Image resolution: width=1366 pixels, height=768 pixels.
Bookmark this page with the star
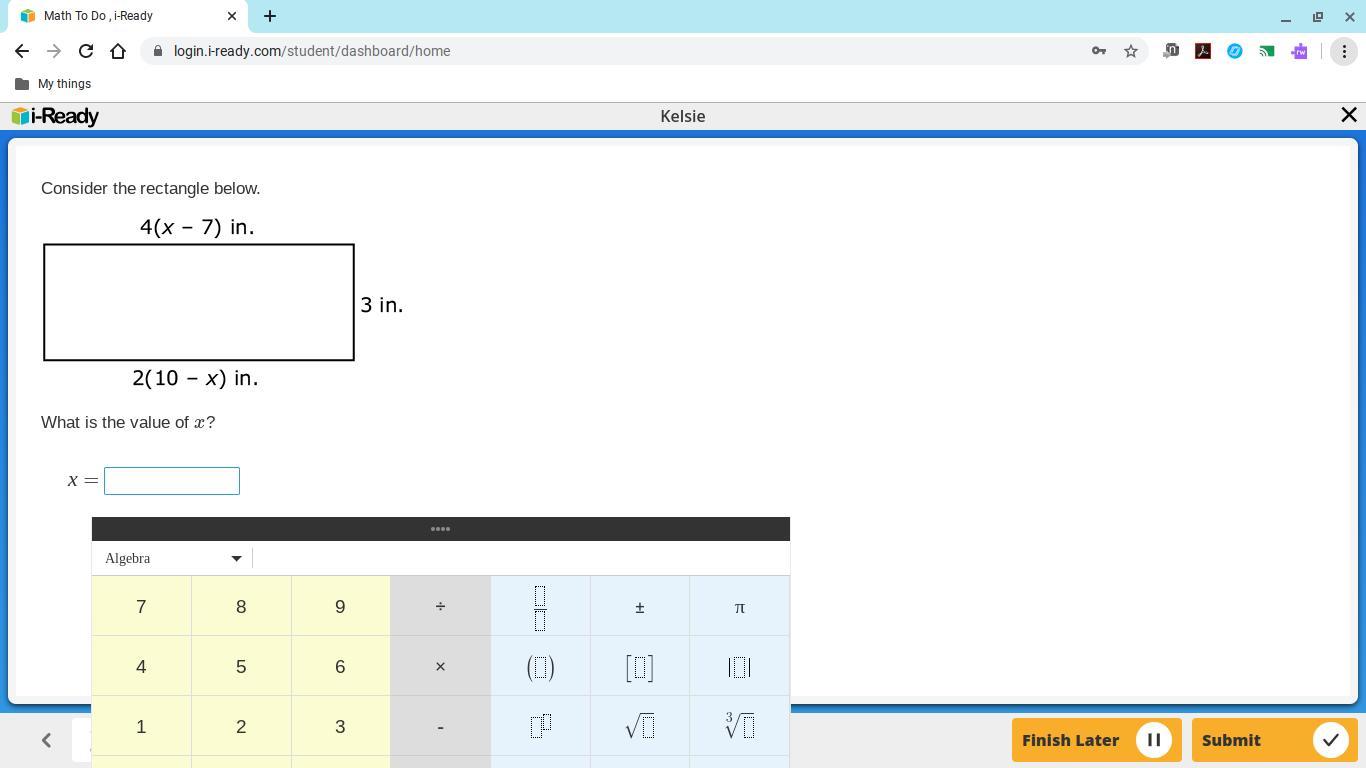coord(1131,51)
